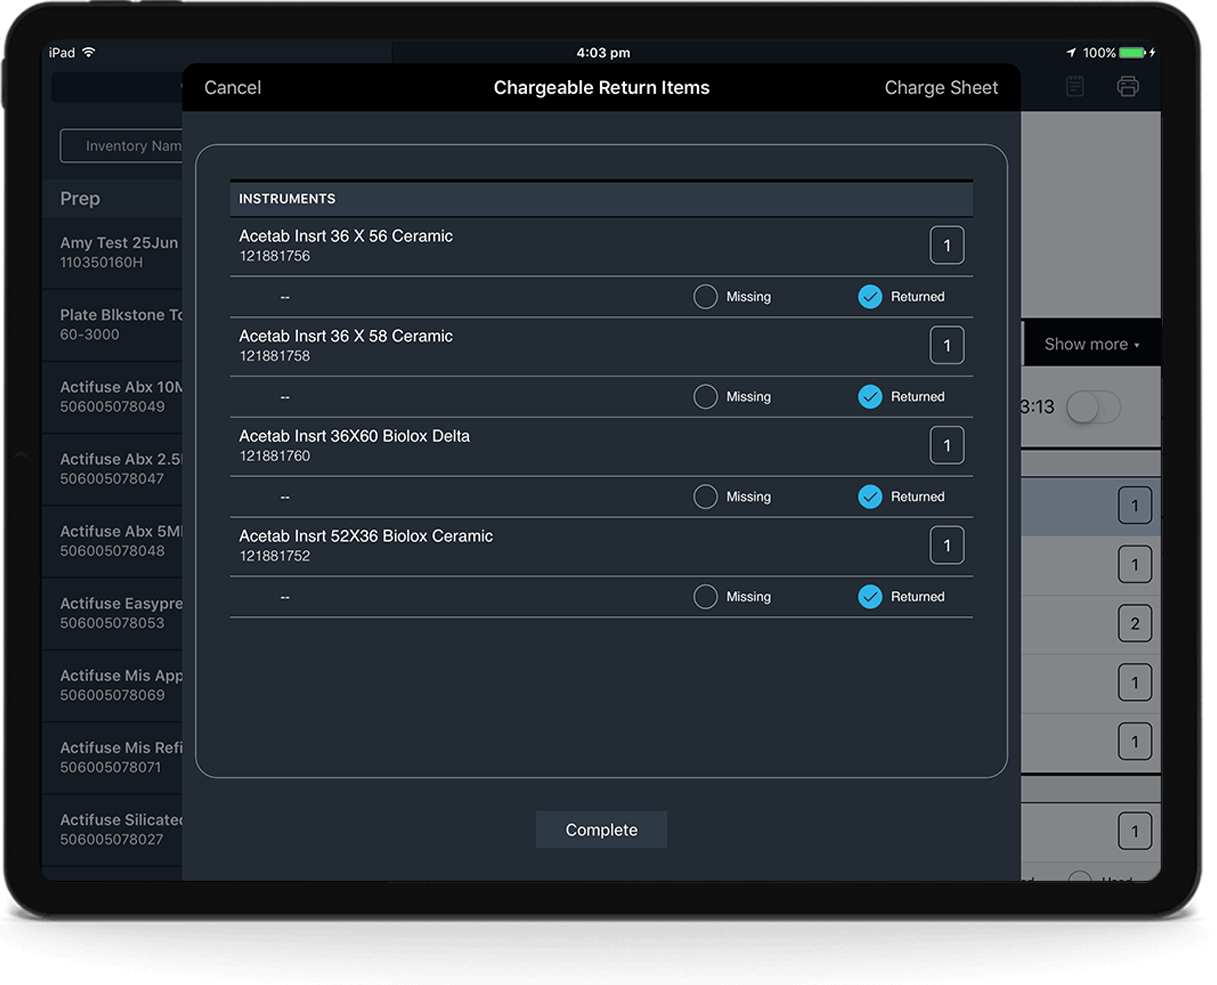Tap the location arrow status icon
Screen dimensions: 1217x985
pyautogui.click(x=1071, y=52)
